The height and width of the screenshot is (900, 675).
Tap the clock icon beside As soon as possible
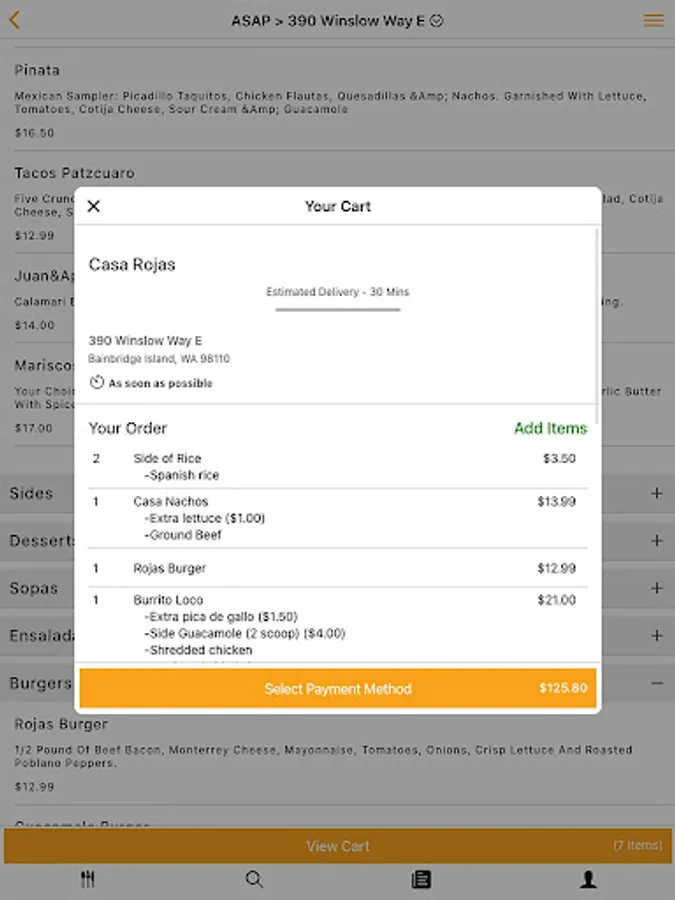pyautogui.click(x=97, y=383)
